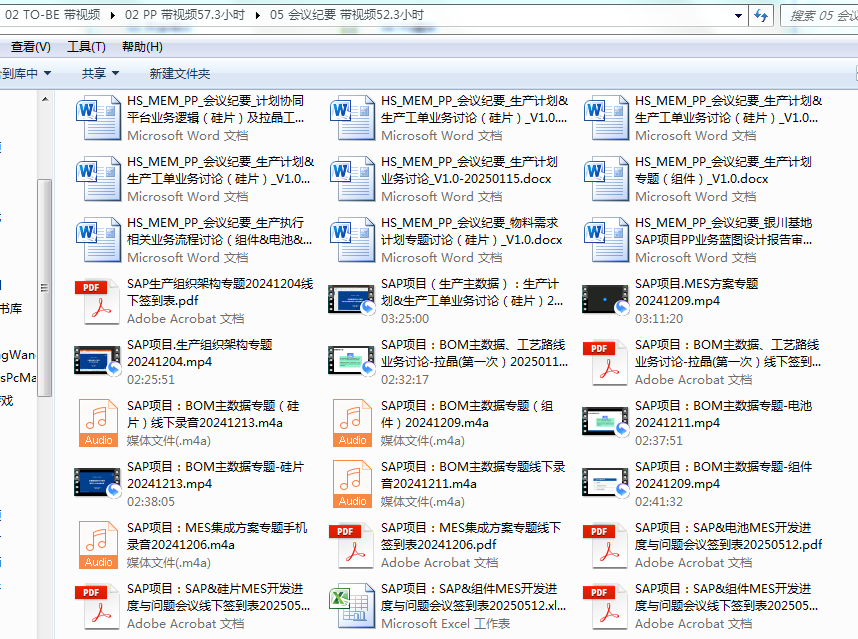Click the refresh button beside the address bar

[x=762, y=15]
